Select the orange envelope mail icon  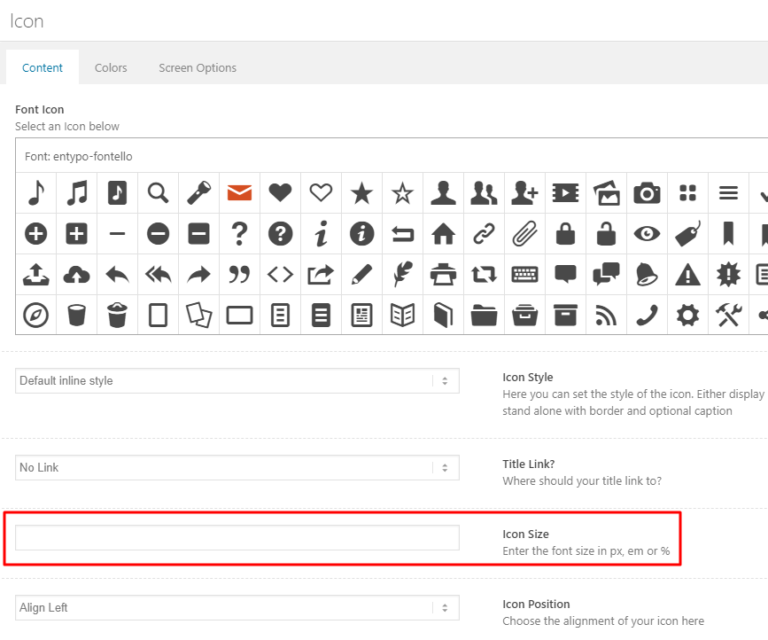(x=240, y=193)
